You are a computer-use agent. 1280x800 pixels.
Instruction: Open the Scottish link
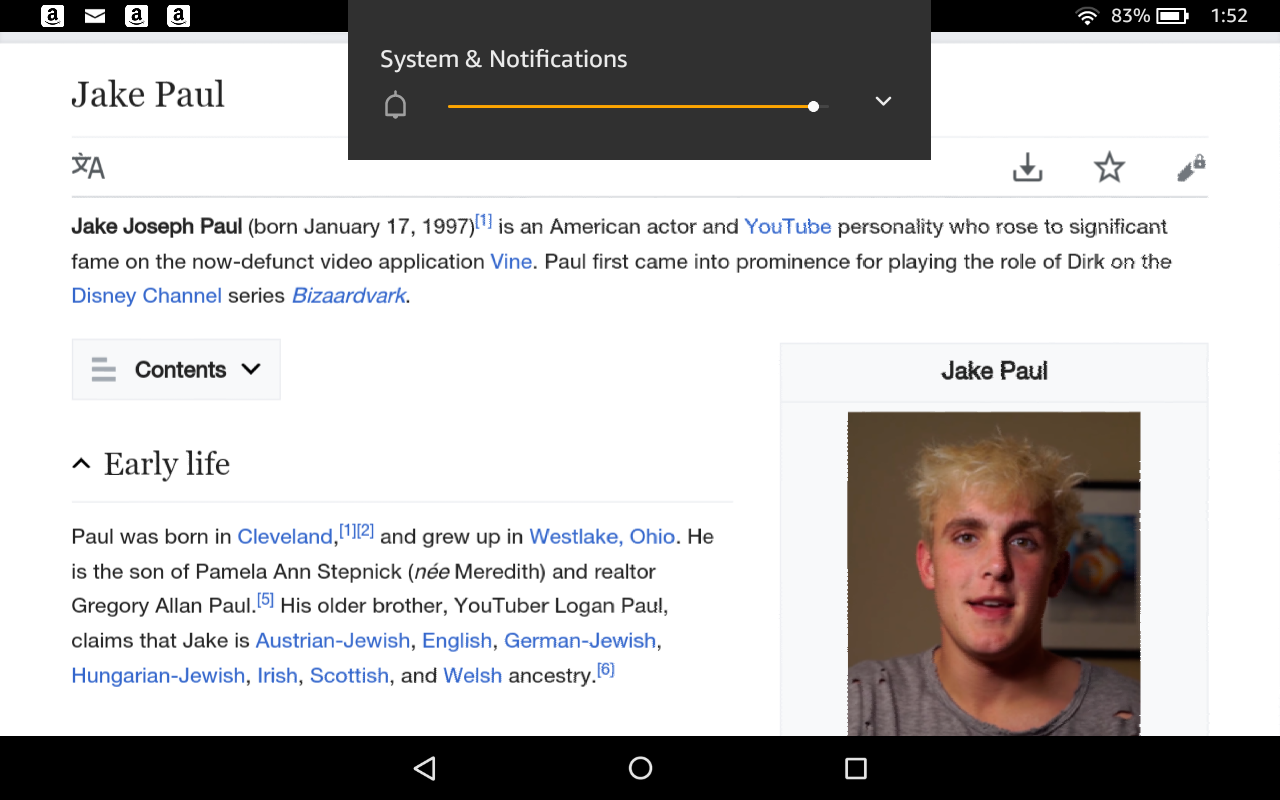point(349,676)
